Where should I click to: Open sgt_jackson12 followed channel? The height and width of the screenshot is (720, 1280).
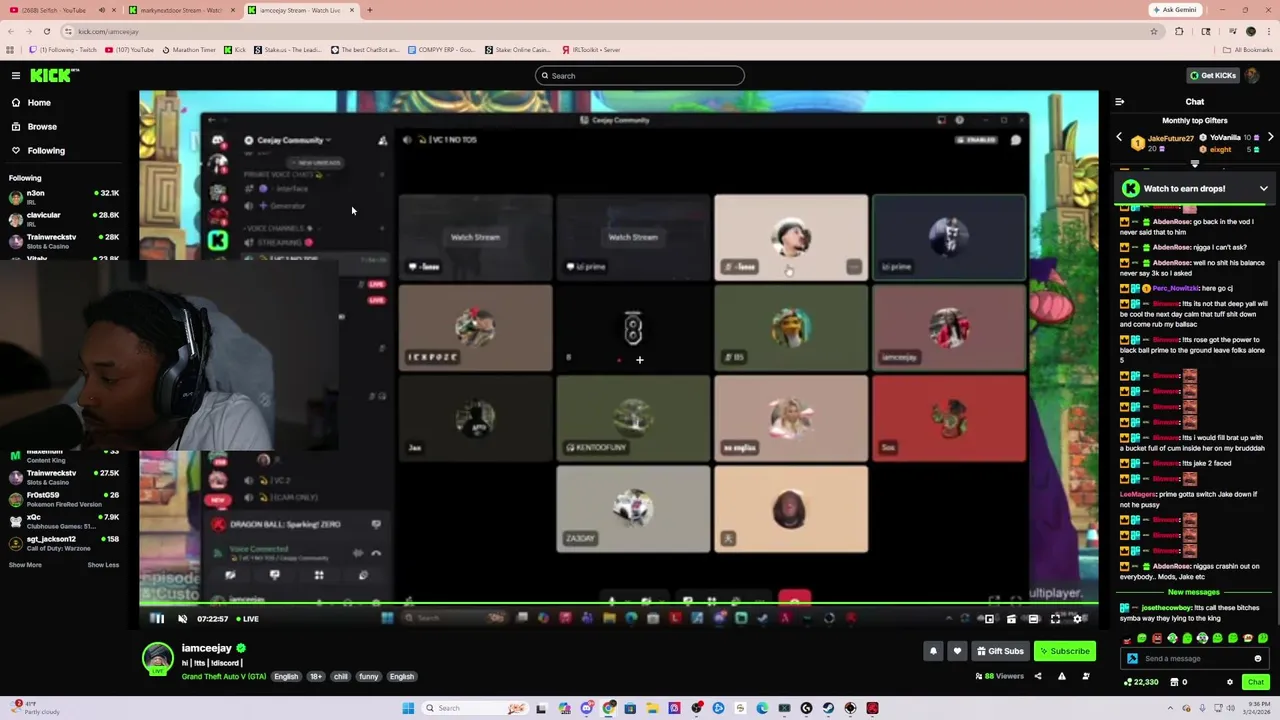pos(64,543)
